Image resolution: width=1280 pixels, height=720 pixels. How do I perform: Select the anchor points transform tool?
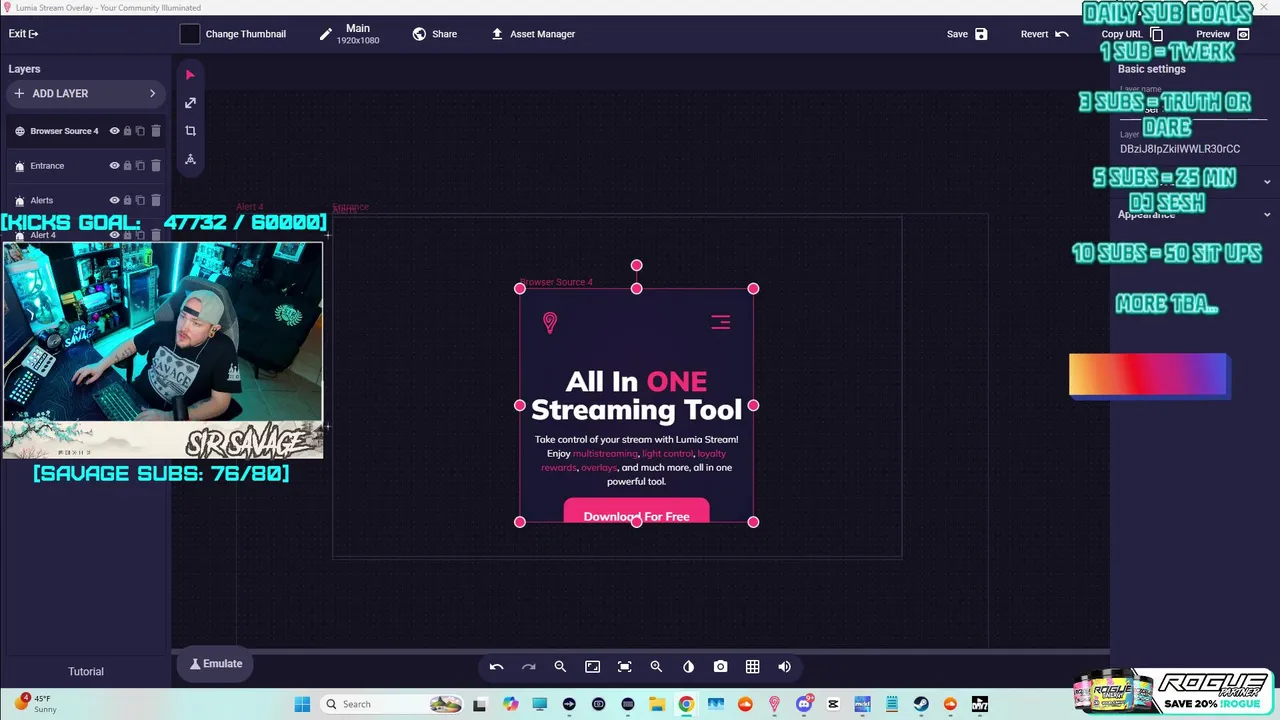pos(190,159)
